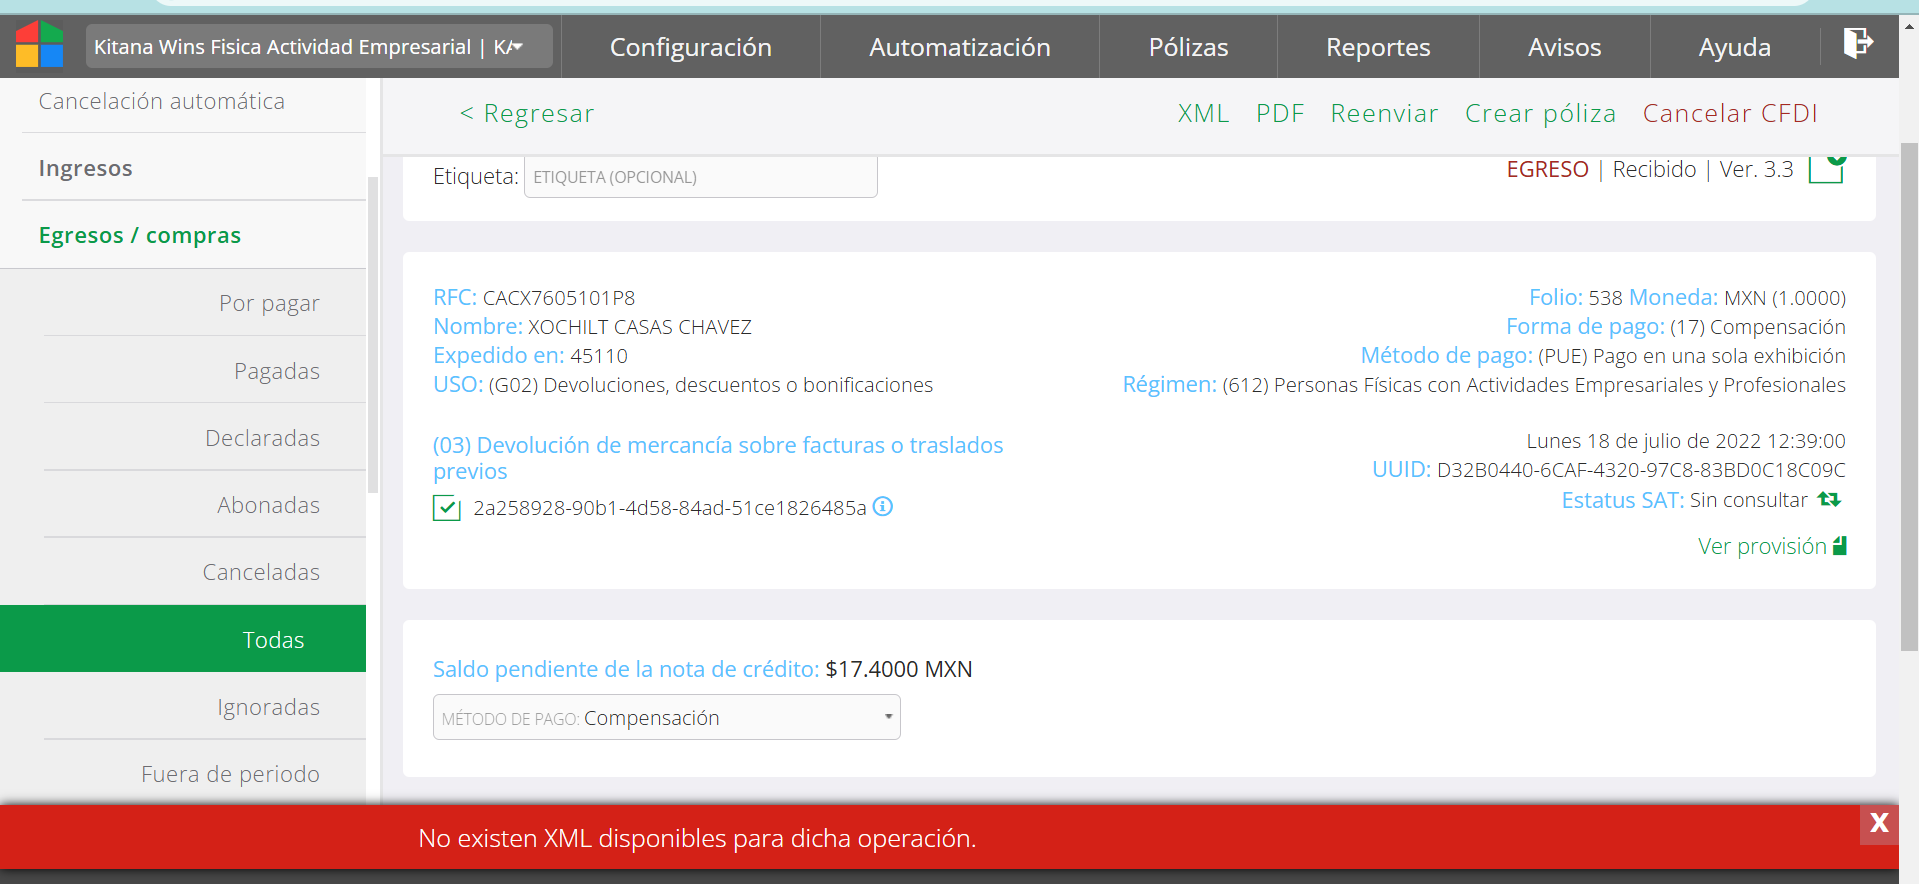The image size is (1919, 884).
Task: Open the Reportes menu
Action: (x=1377, y=47)
